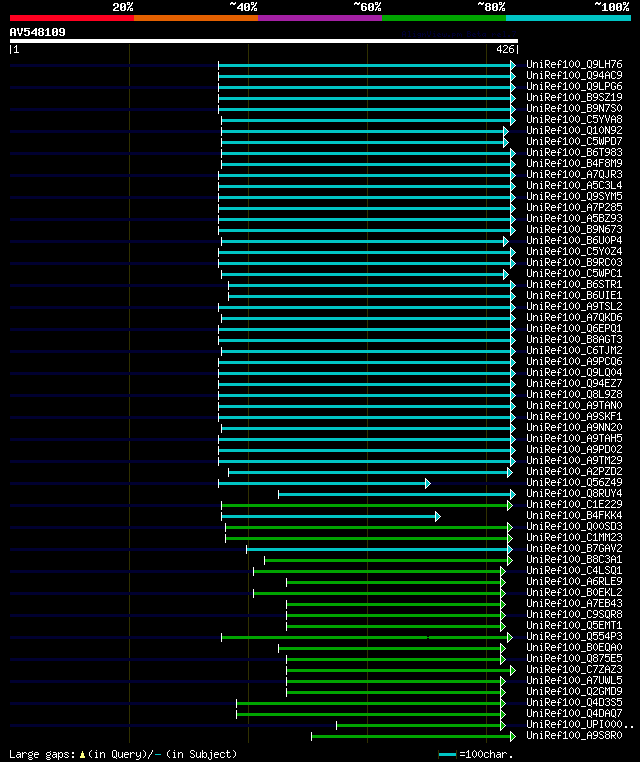Select the UniRef100_B9N673 hit name

click(x=574, y=229)
